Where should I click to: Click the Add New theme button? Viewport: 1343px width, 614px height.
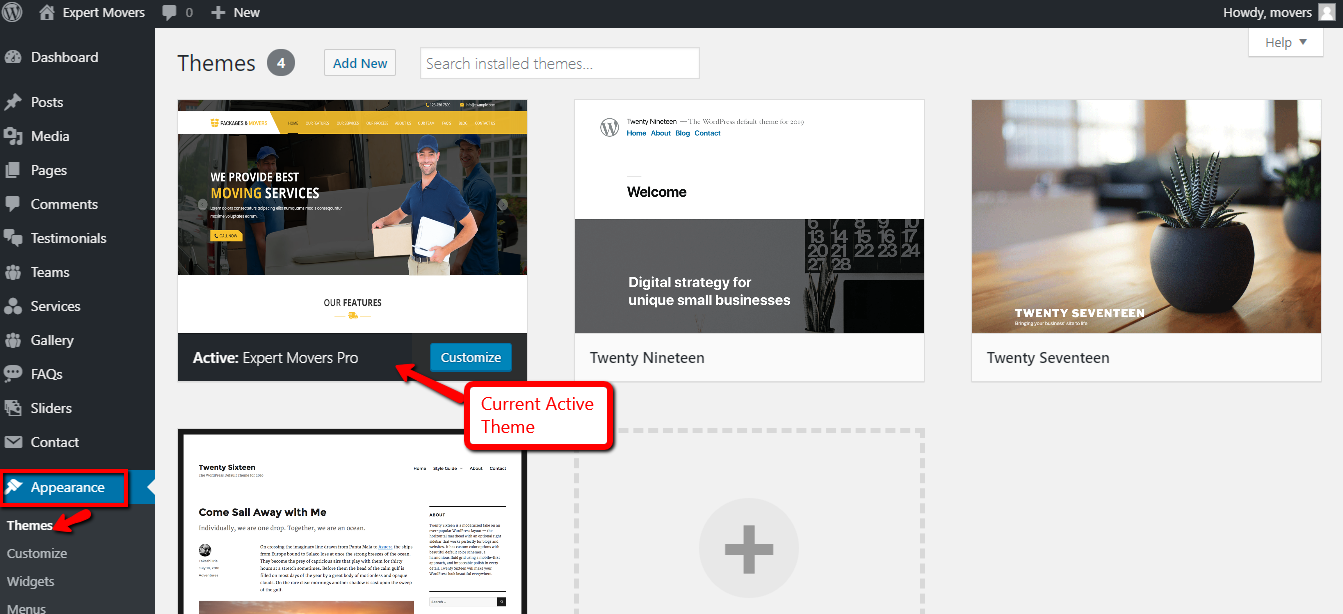pyautogui.click(x=360, y=63)
